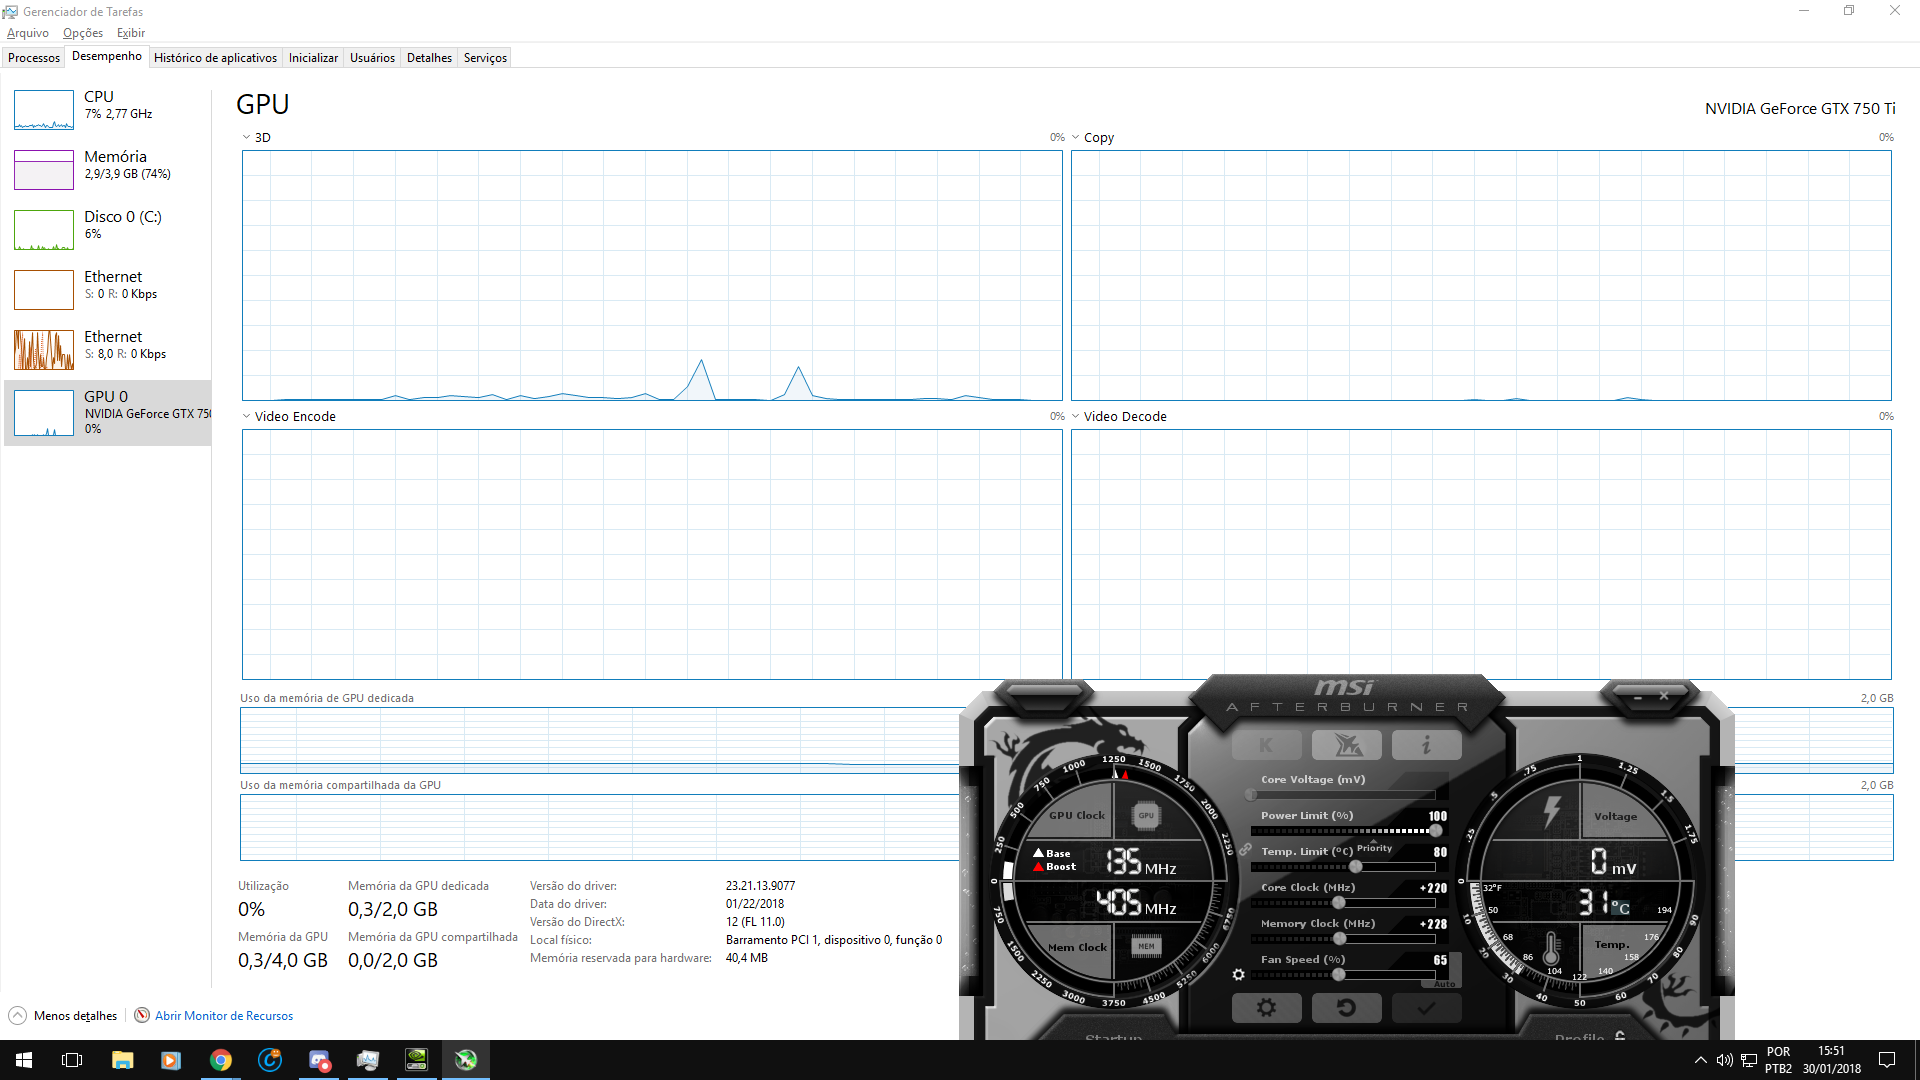1920x1080 pixels.
Task: Toggle the fan speed Auto button
Action: pyautogui.click(x=1444, y=984)
